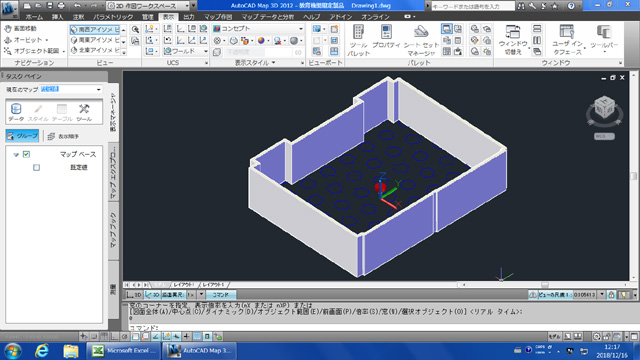This screenshot has height=360, width=640.
Task: Click the WCS label under ViewCube
Action: pyautogui.click(x=604, y=136)
